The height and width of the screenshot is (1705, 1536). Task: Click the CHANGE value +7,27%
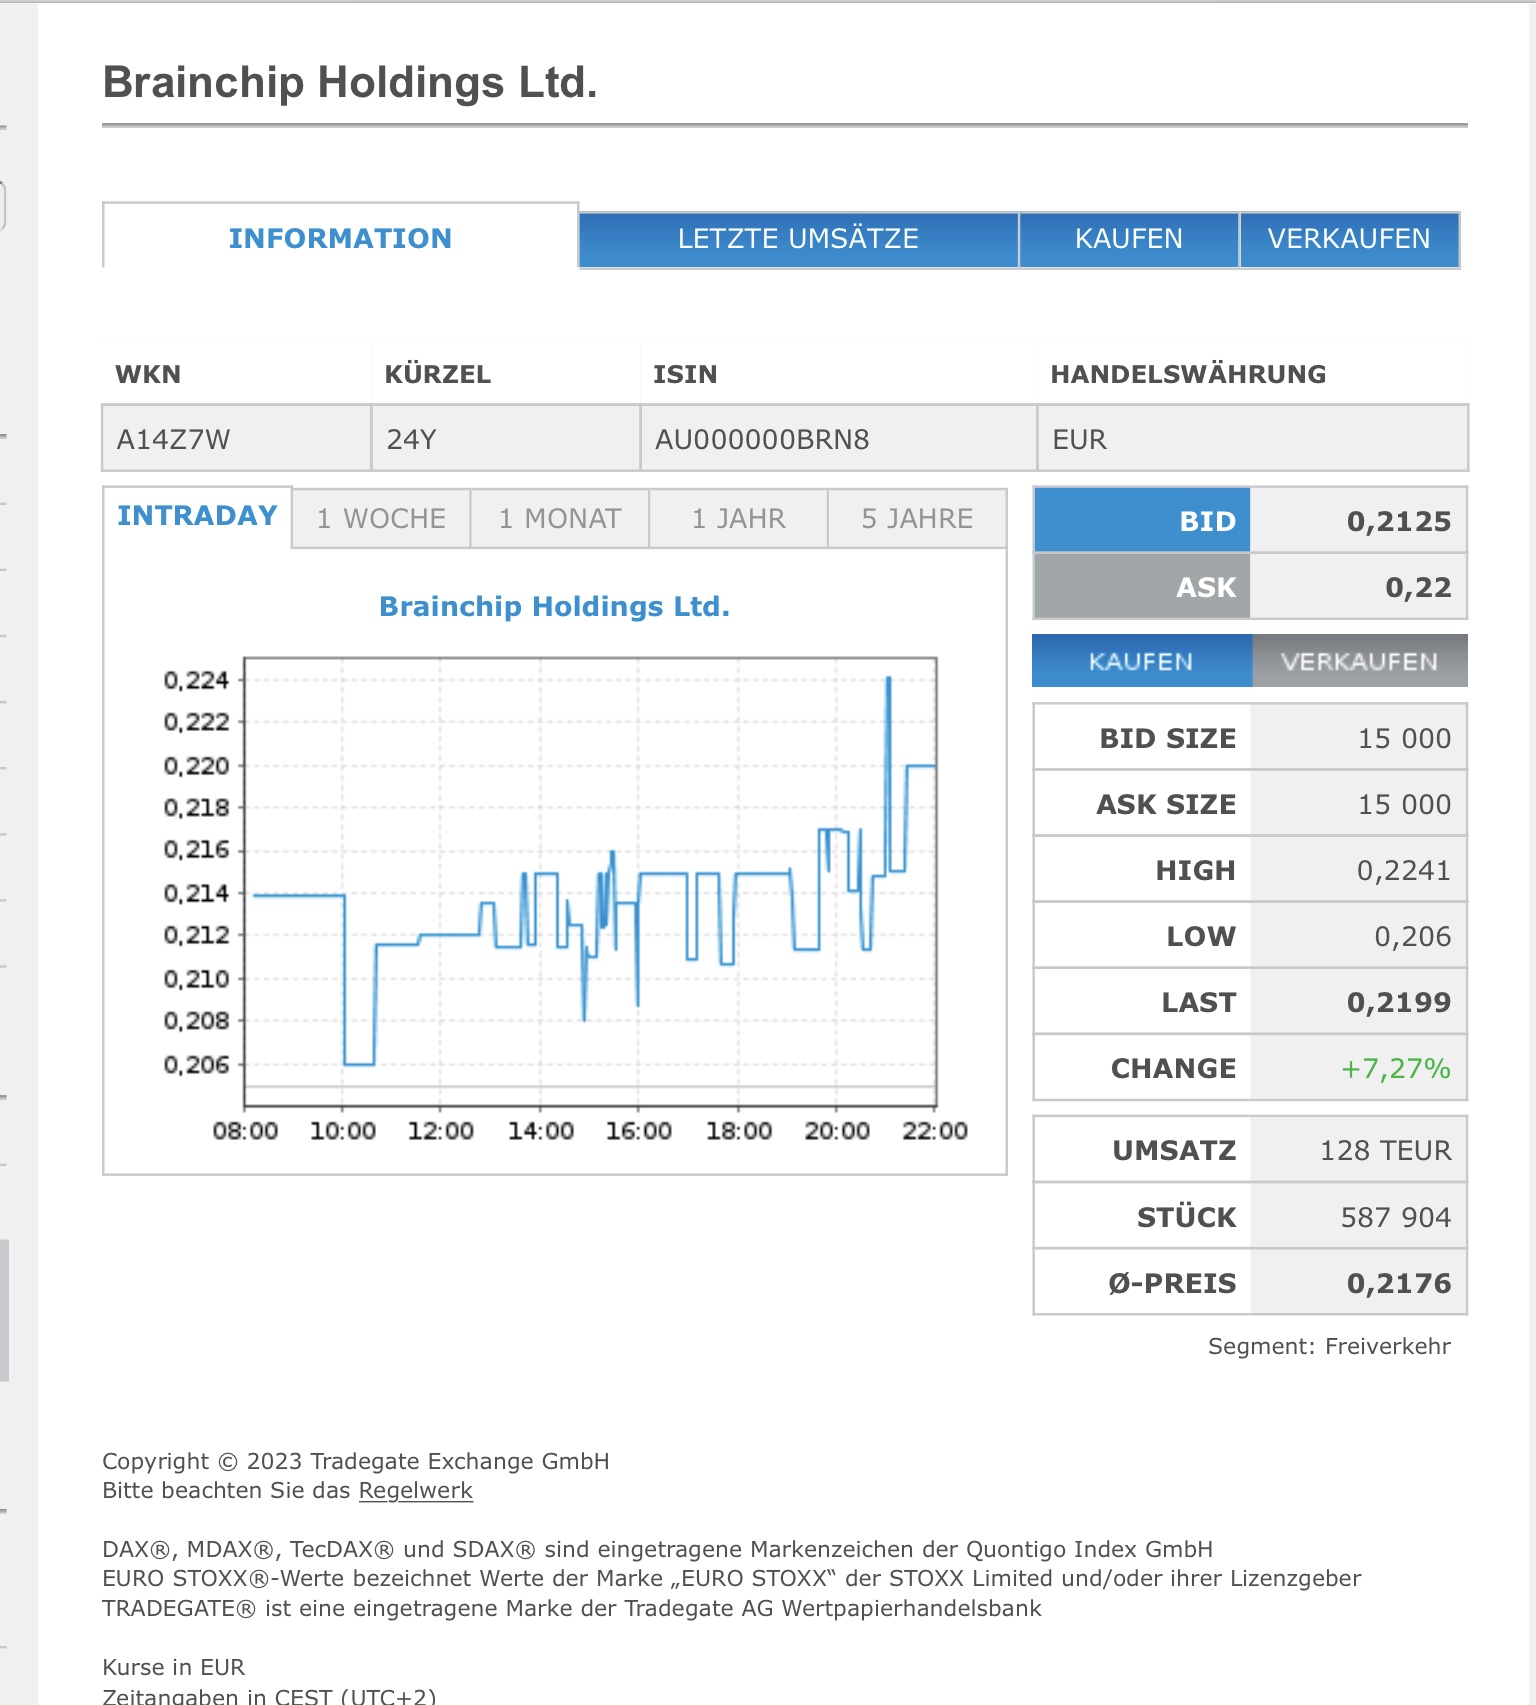pos(1396,1068)
